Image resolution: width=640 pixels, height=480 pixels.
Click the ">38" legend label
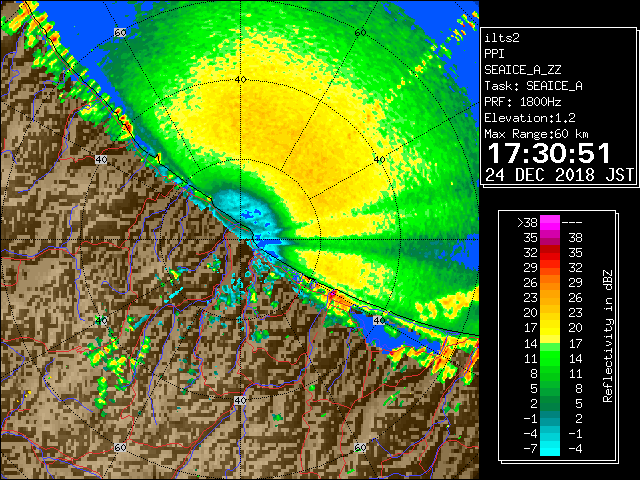pos(527,223)
